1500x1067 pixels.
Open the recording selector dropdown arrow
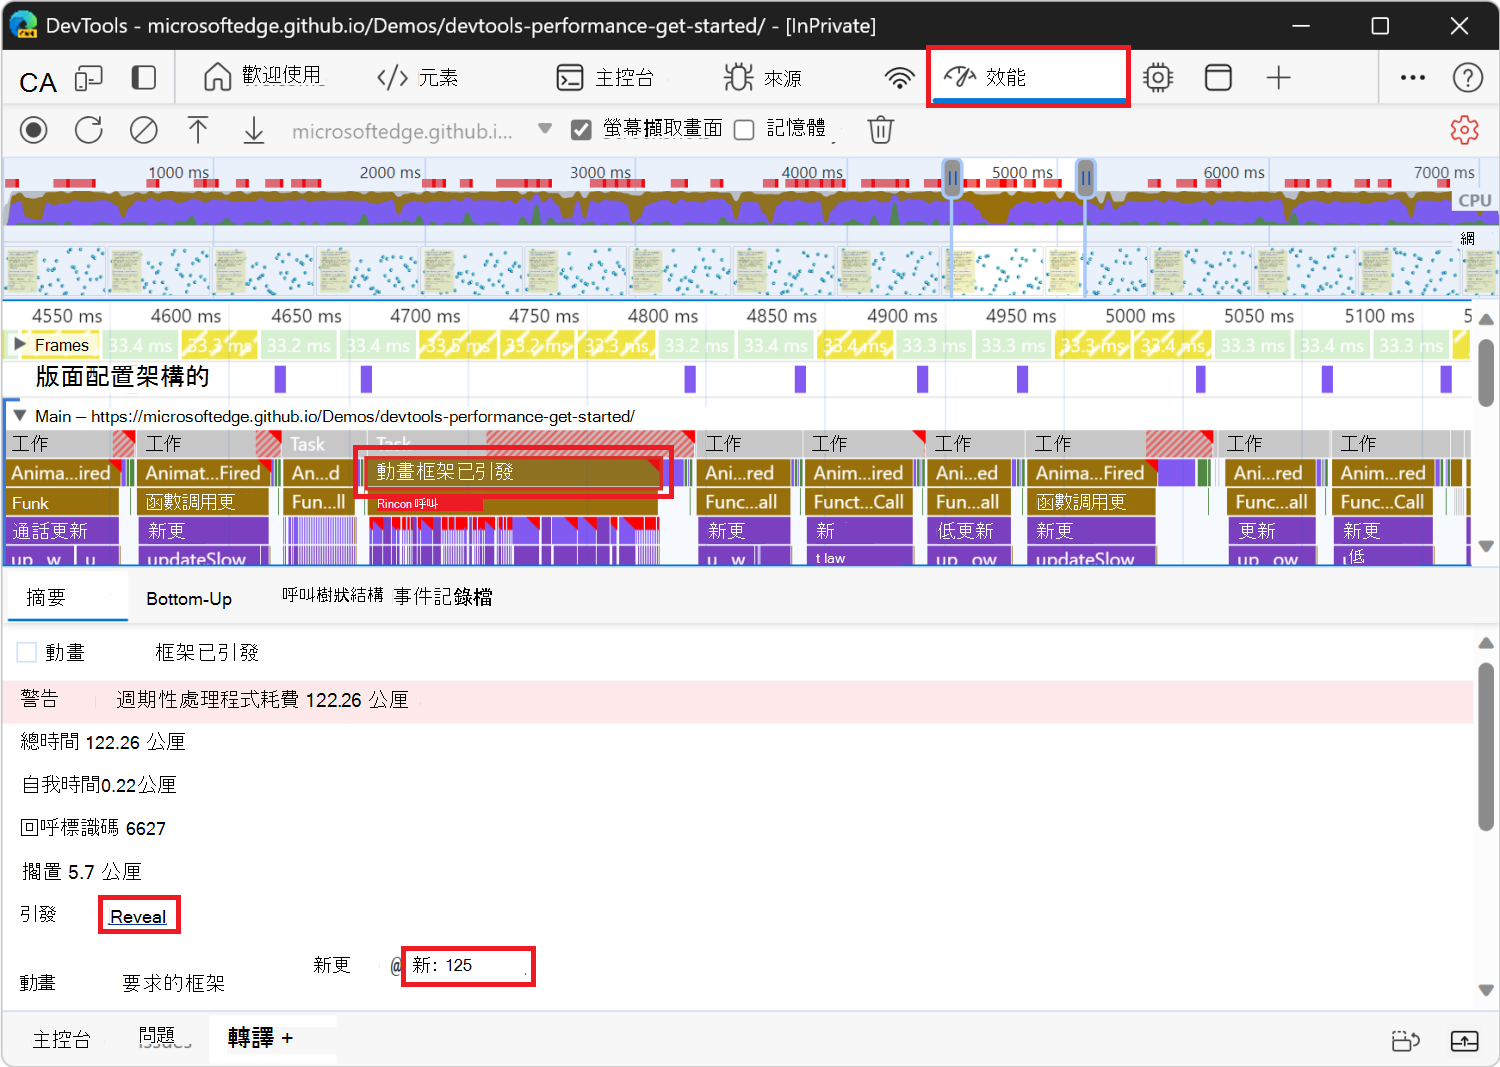pyautogui.click(x=545, y=129)
